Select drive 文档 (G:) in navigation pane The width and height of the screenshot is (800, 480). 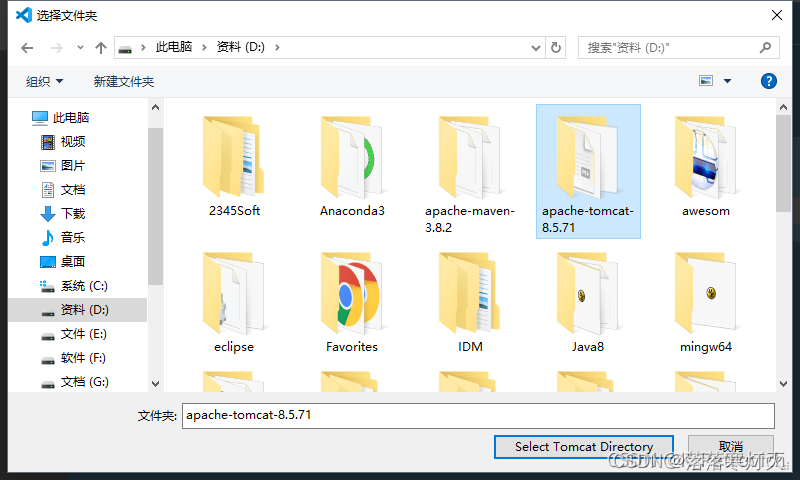74,382
